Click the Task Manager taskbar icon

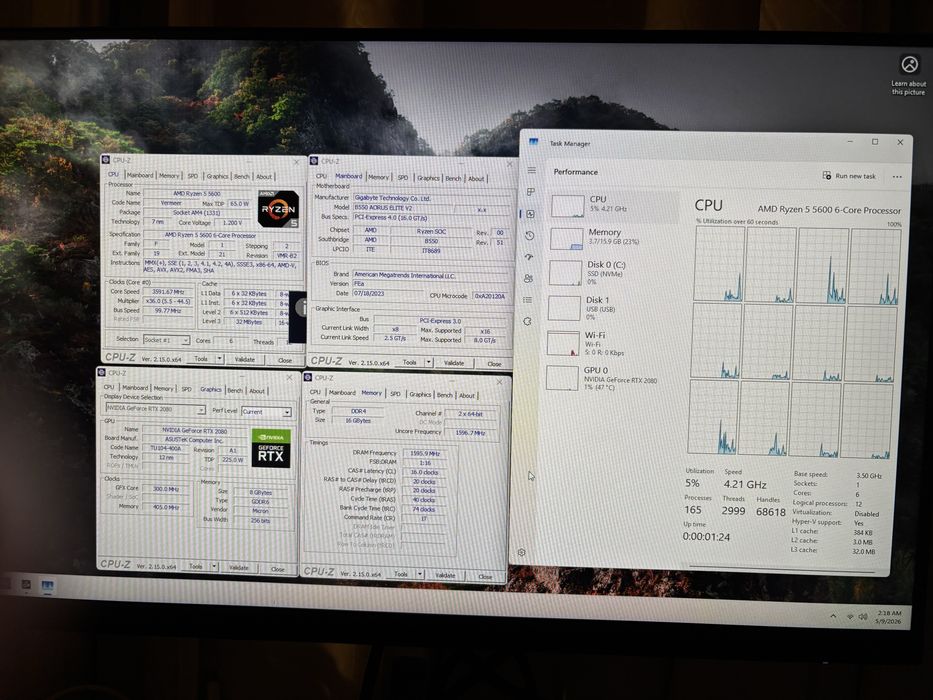(x=48, y=586)
